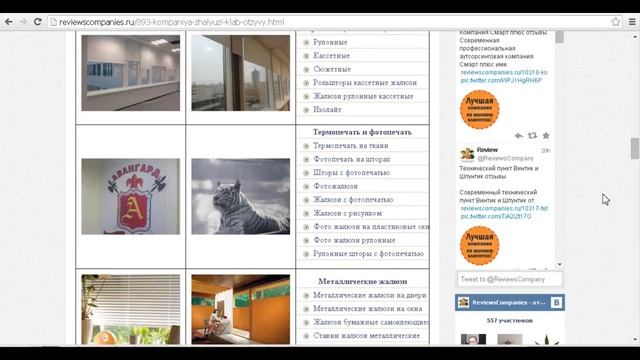Open 'Жалюзи с рисунком' link

click(347, 213)
